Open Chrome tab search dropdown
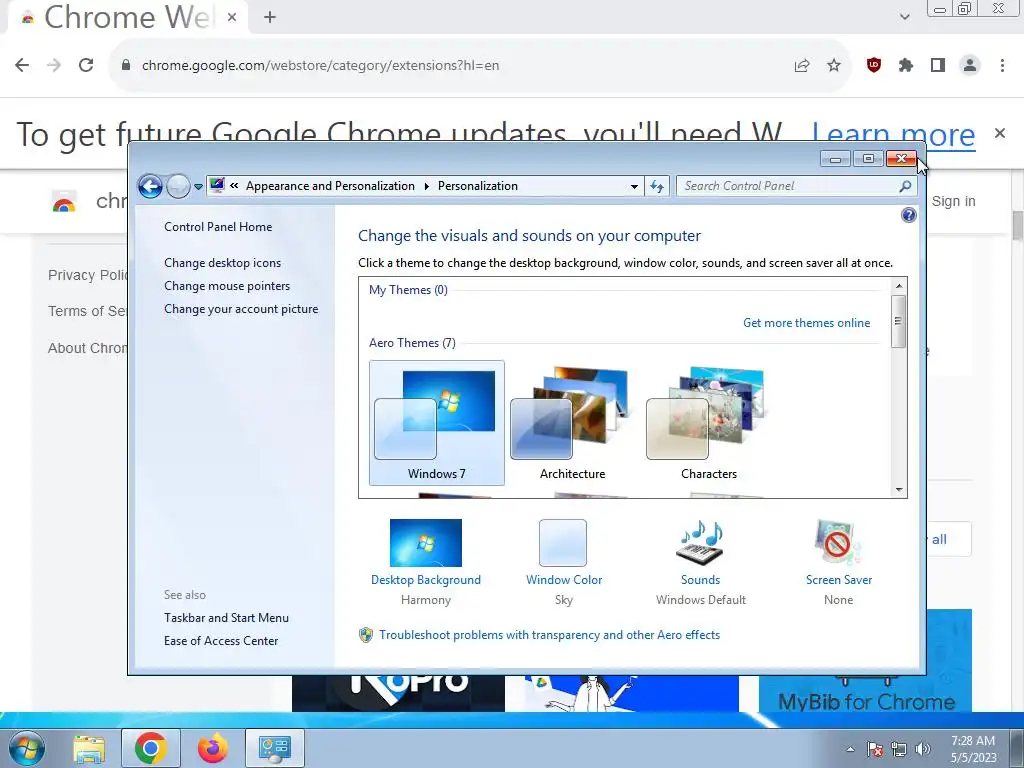This screenshot has height=768, width=1024. (904, 17)
